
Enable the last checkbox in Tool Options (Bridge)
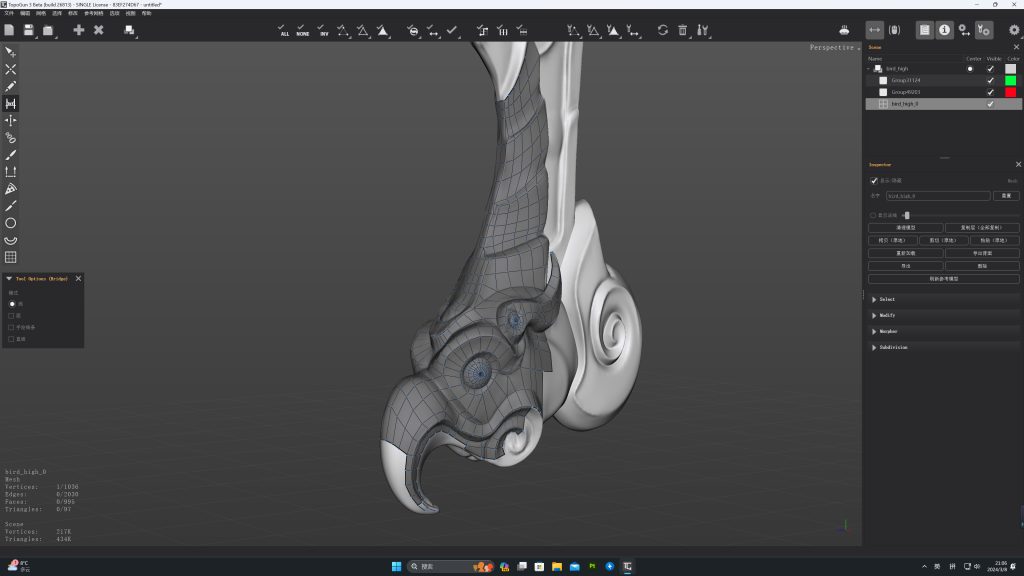(x=11, y=339)
